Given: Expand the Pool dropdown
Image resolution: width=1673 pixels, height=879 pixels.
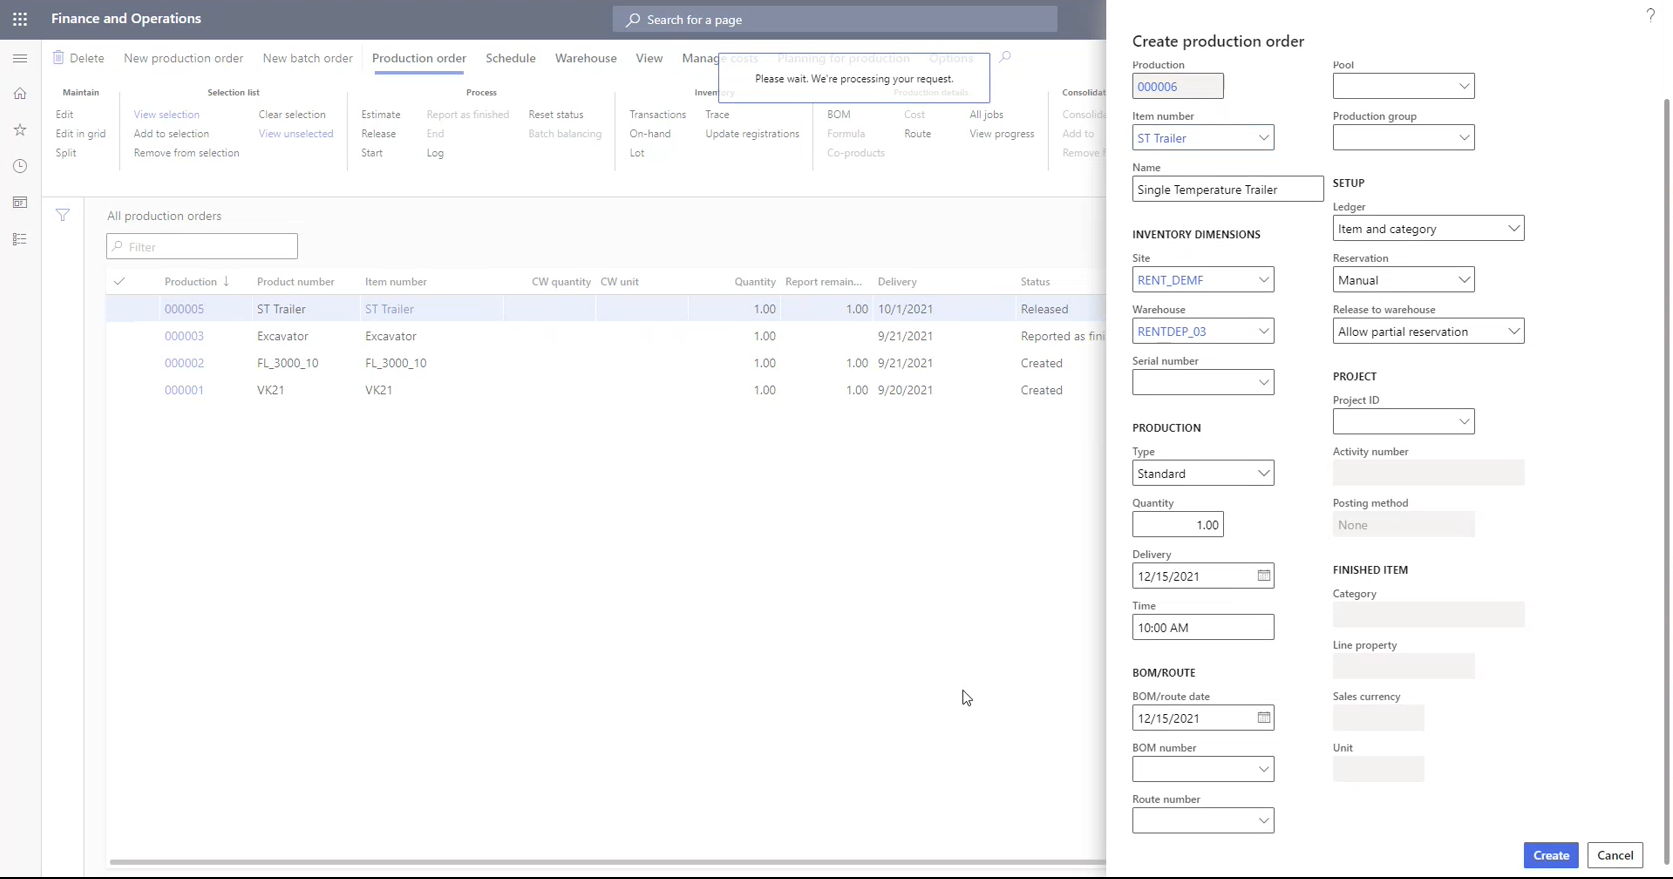Looking at the screenshot, I should [1464, 86].
